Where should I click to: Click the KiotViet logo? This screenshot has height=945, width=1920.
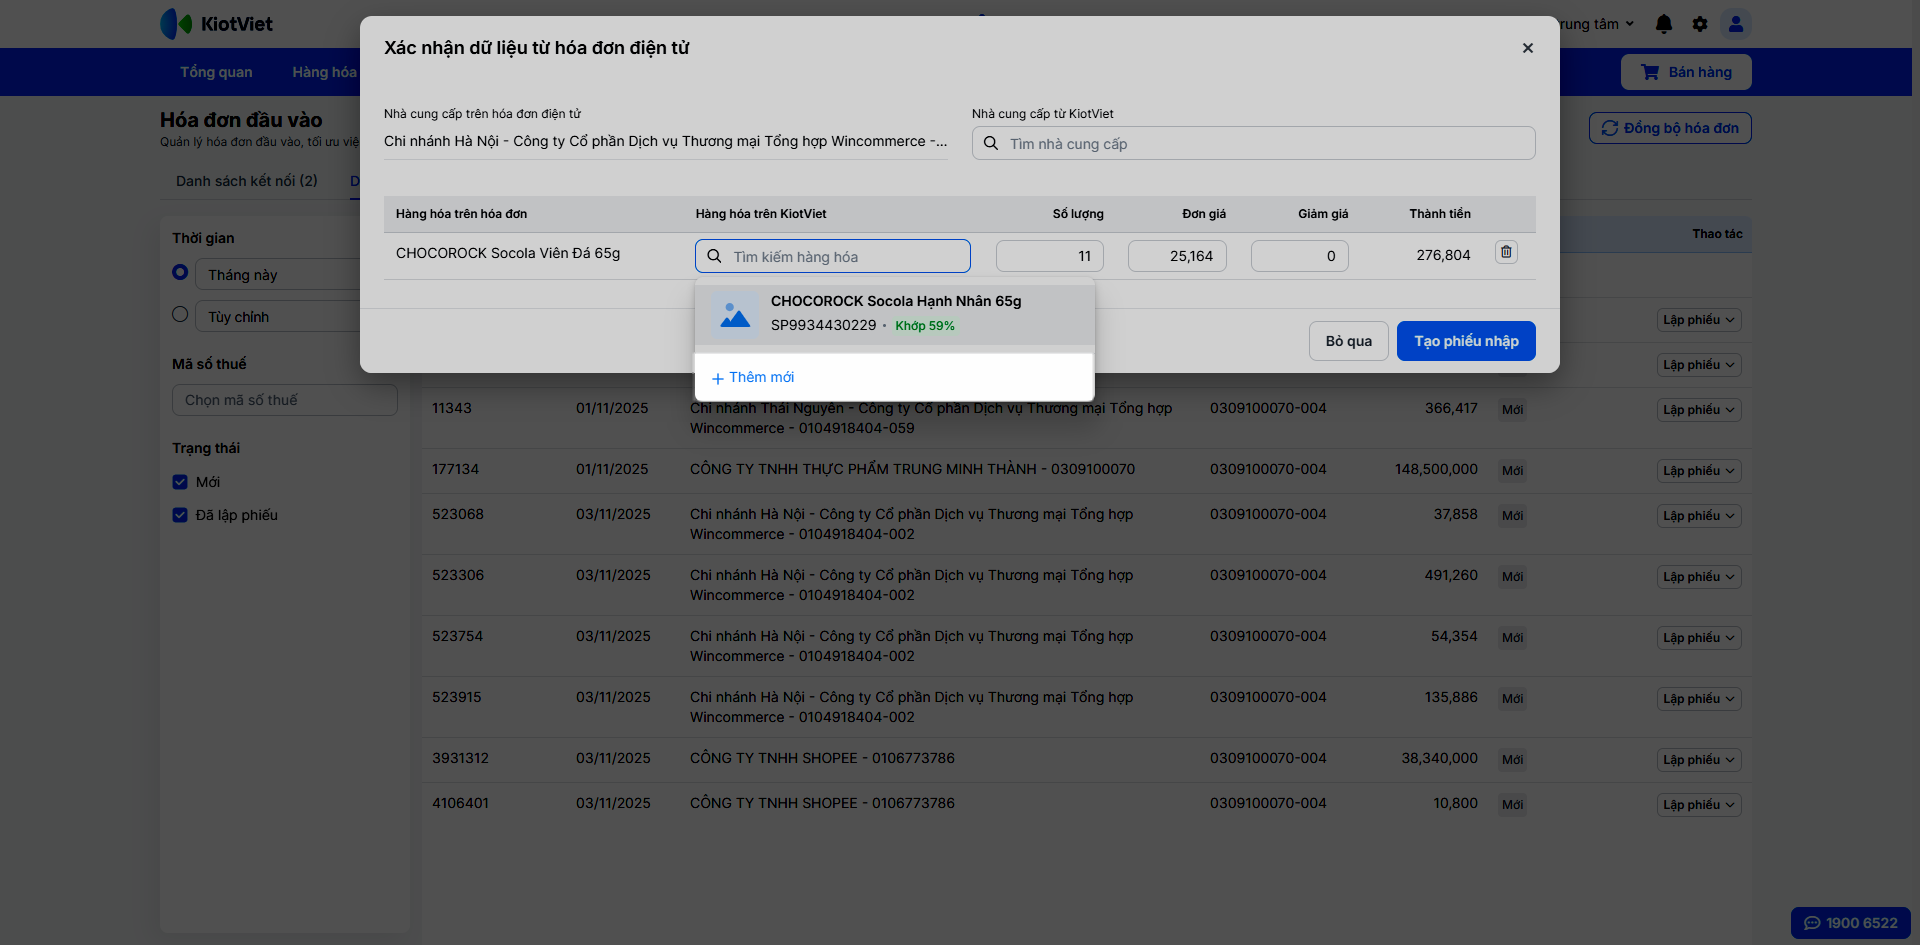[x=217, y=24]
